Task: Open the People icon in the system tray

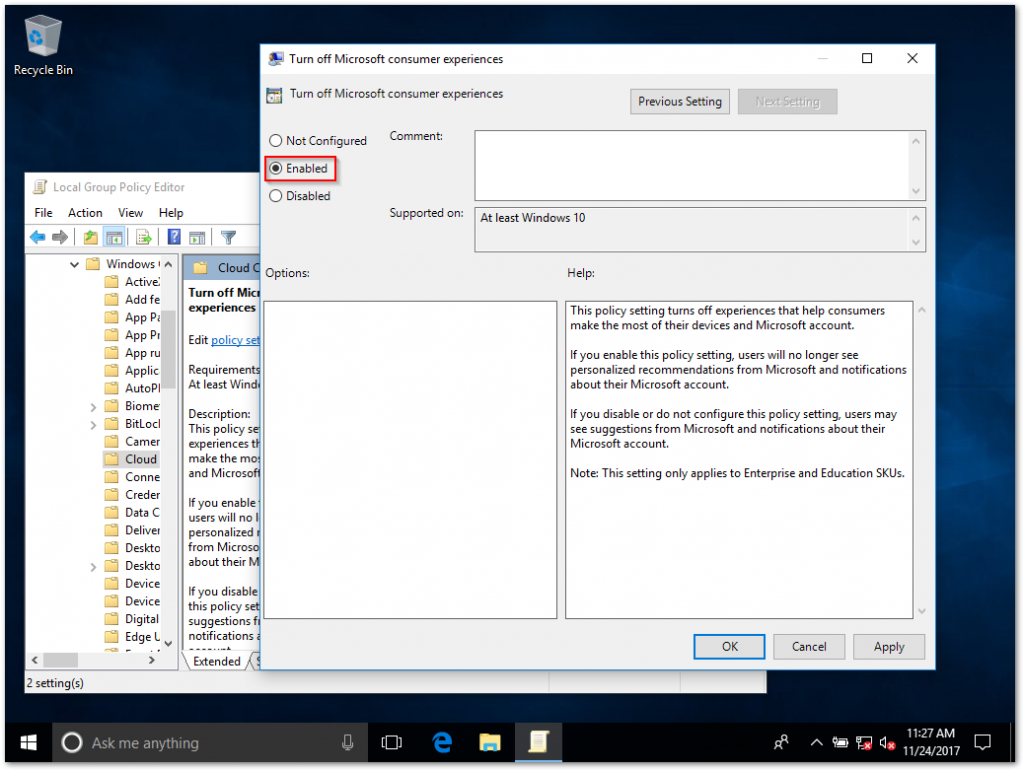Action: tap(781, 742)
